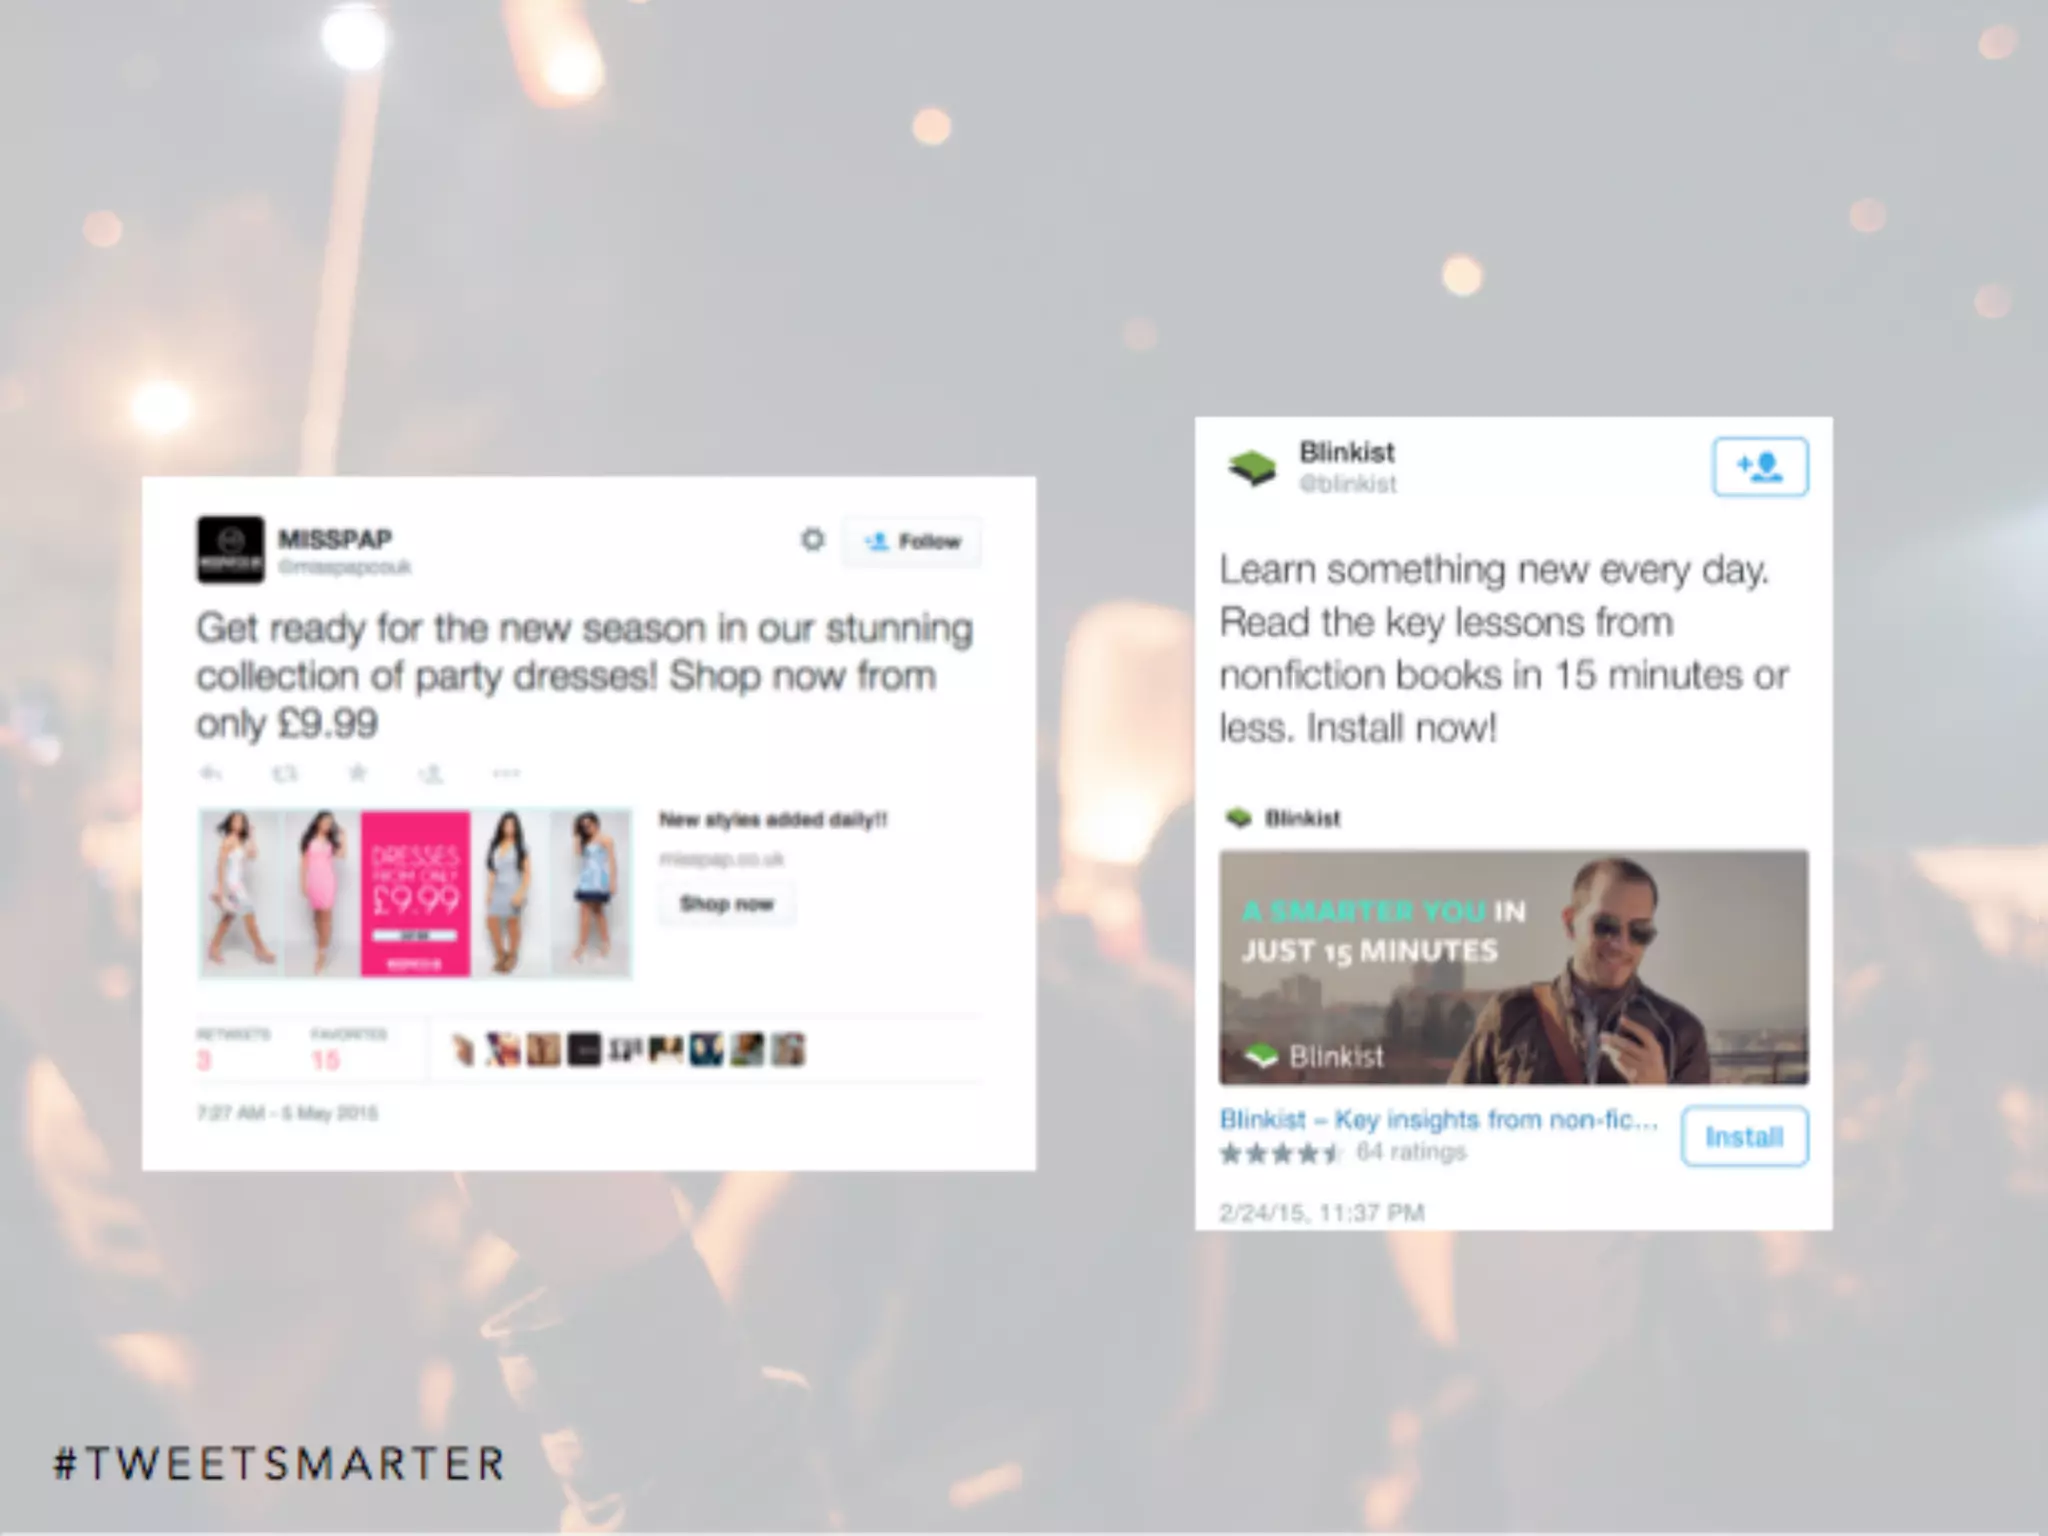Click the Follow button on MISSPAP tweet
This screenshot has height=1536, width=2048.
tap(911, 542)
